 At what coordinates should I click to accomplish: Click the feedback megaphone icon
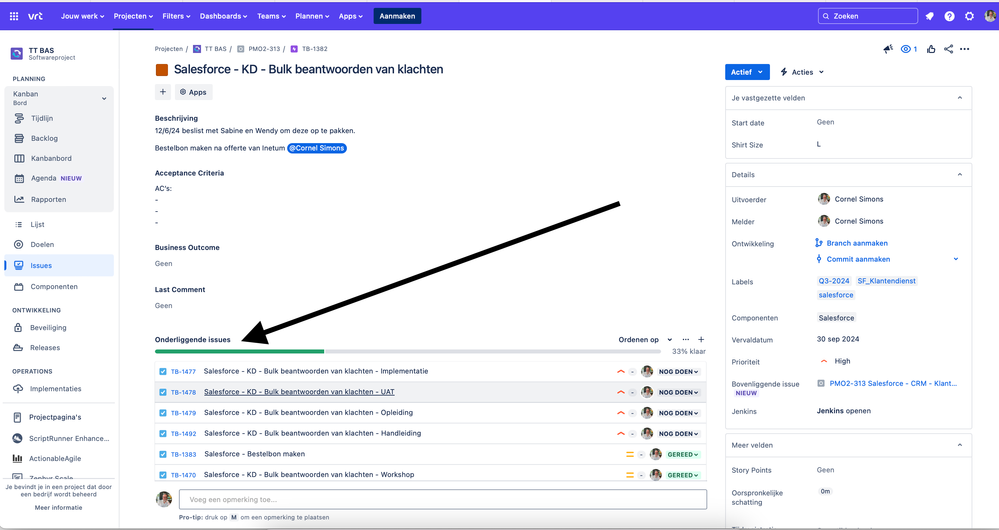888,49
